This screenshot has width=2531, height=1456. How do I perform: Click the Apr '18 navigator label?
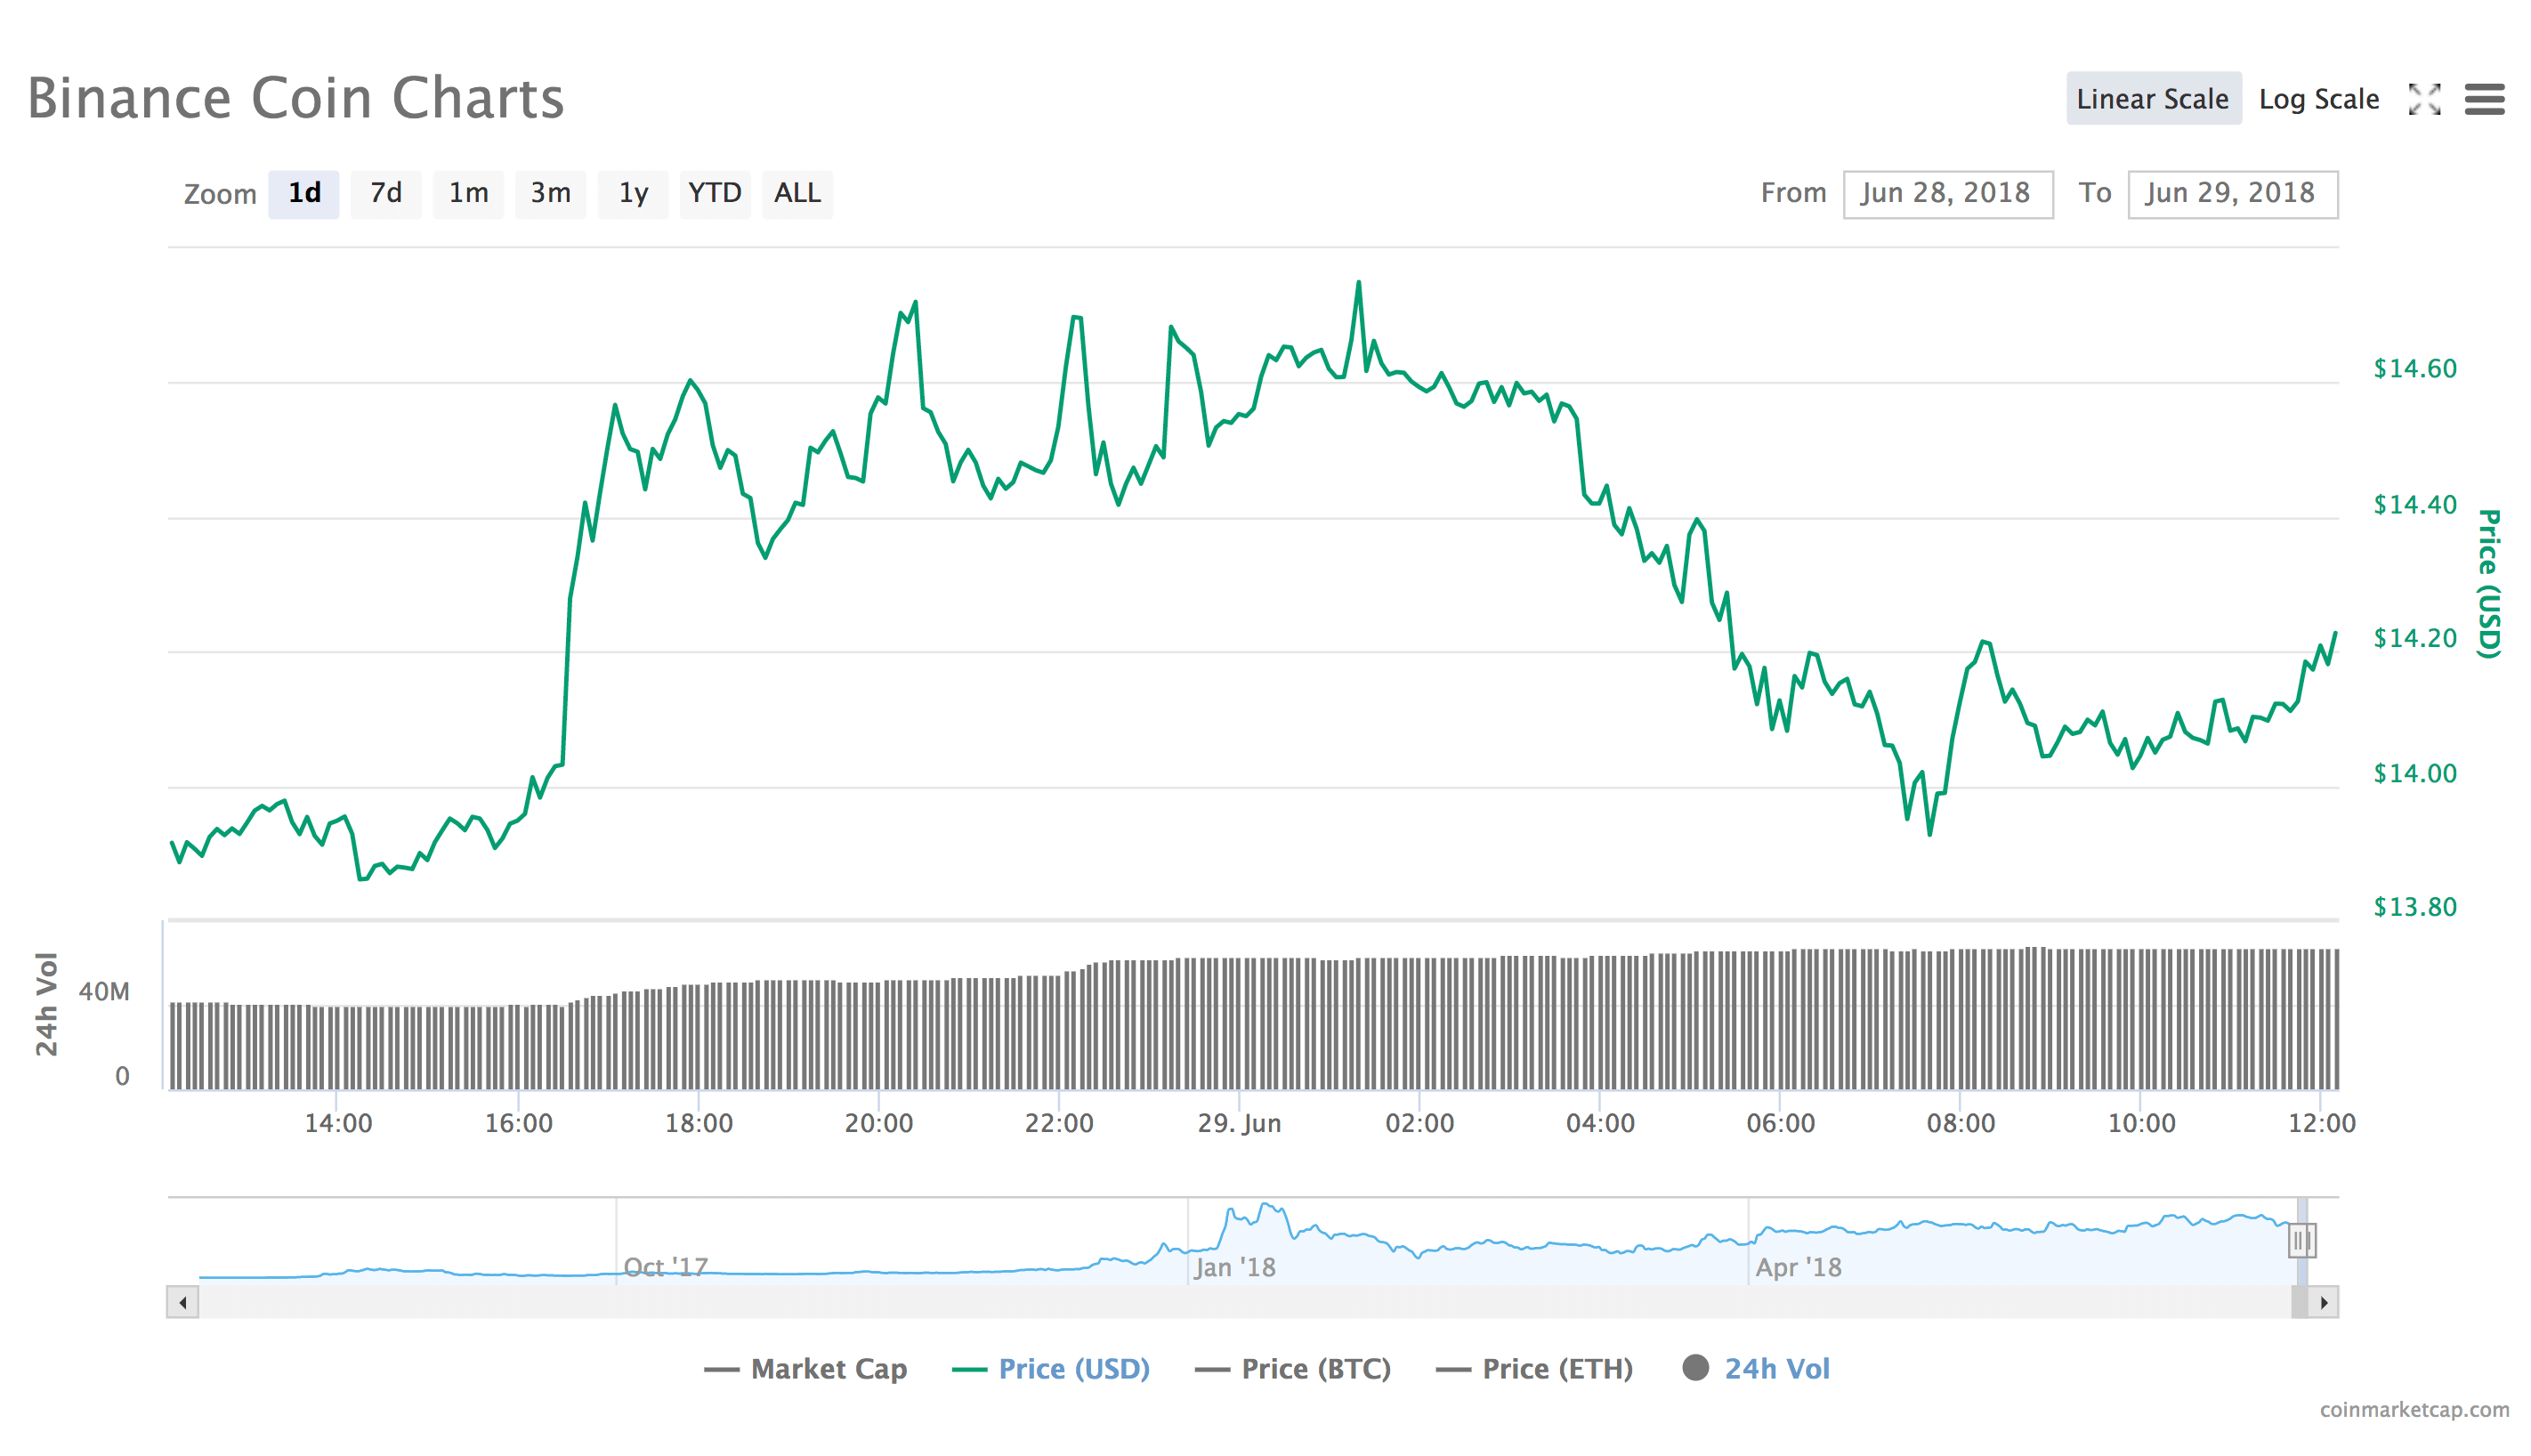click(x=1798, y=1267)
